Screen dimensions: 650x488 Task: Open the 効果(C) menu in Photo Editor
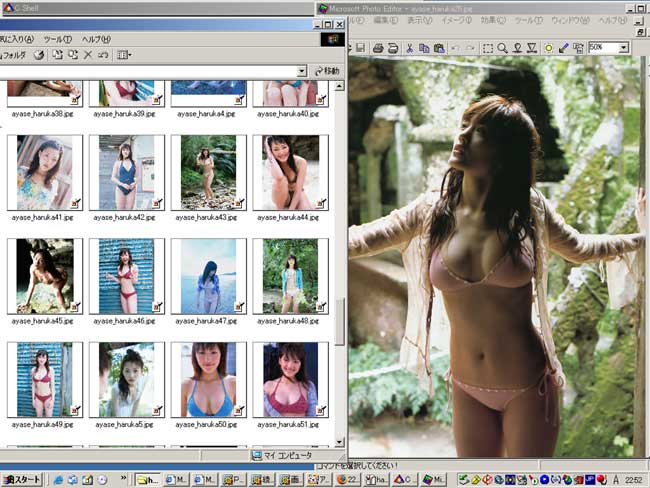[493, 20]
